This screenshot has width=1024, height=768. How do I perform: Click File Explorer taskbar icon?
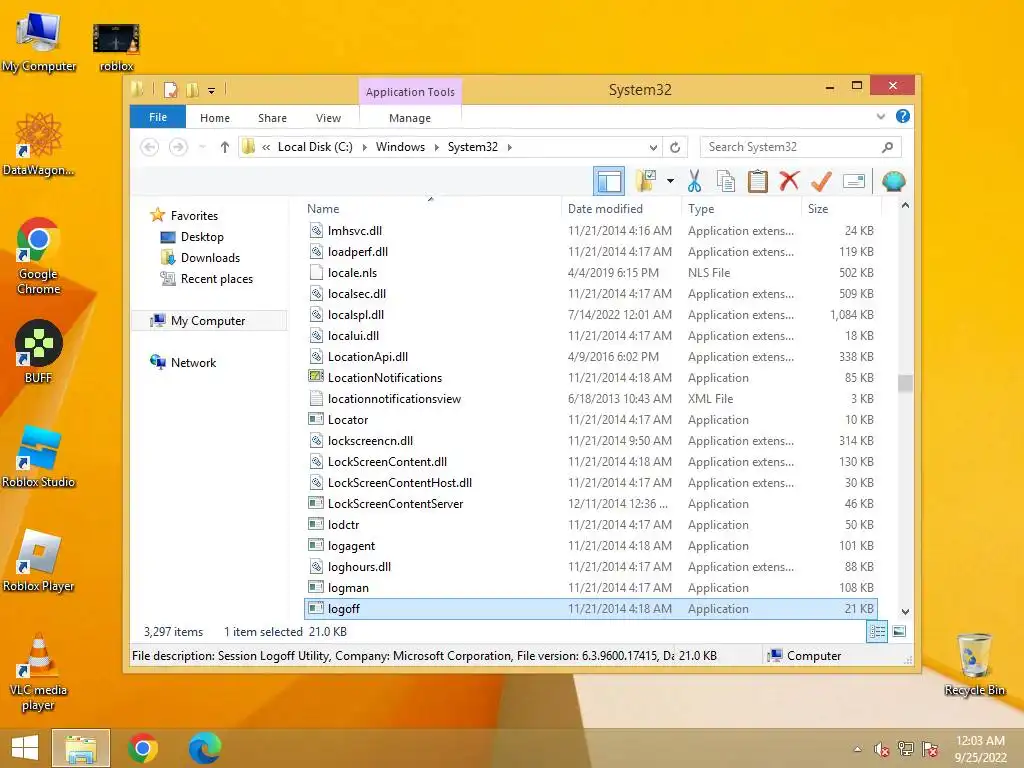coord(81,748)
